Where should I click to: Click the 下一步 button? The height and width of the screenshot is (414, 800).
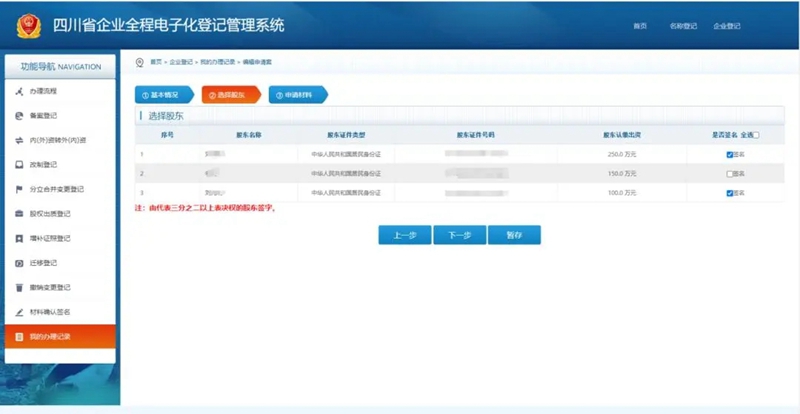point(459,235)
